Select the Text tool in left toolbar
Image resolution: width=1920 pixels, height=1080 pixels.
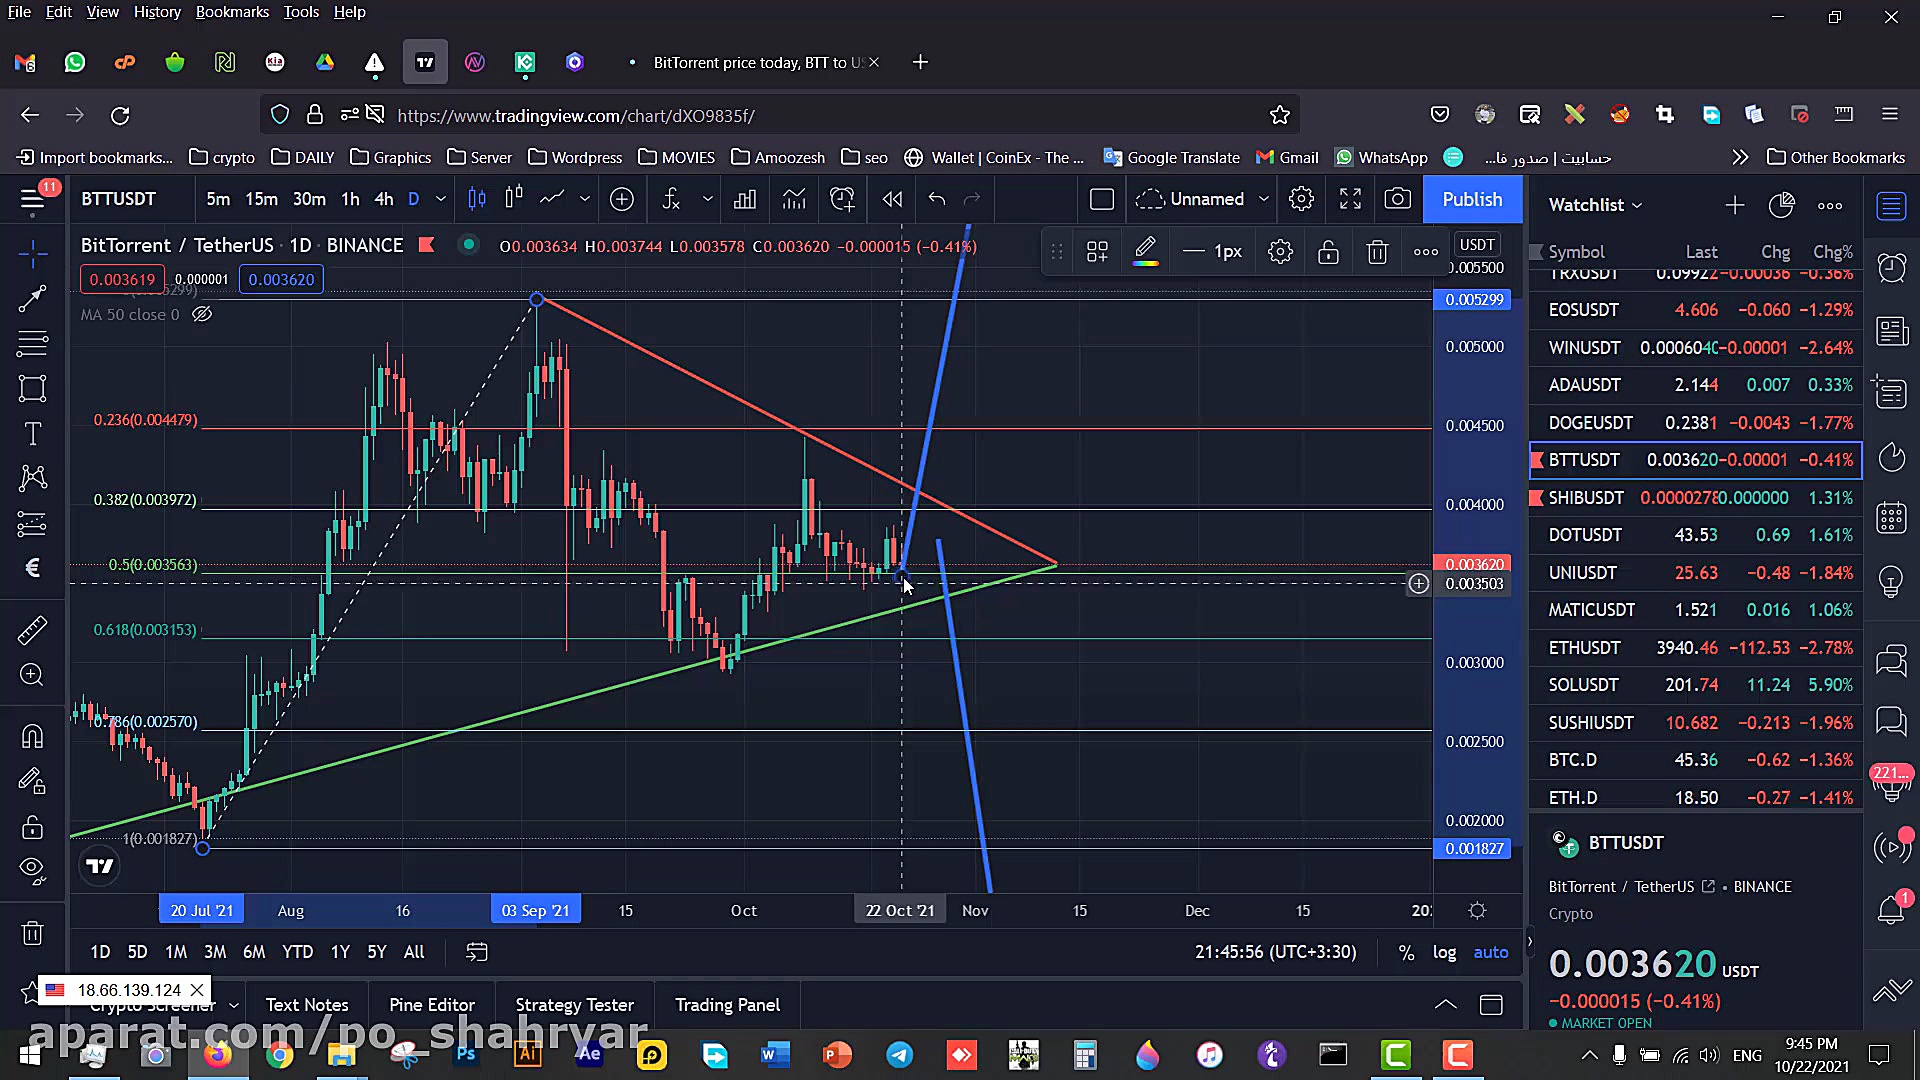click(x=32, y=434)
